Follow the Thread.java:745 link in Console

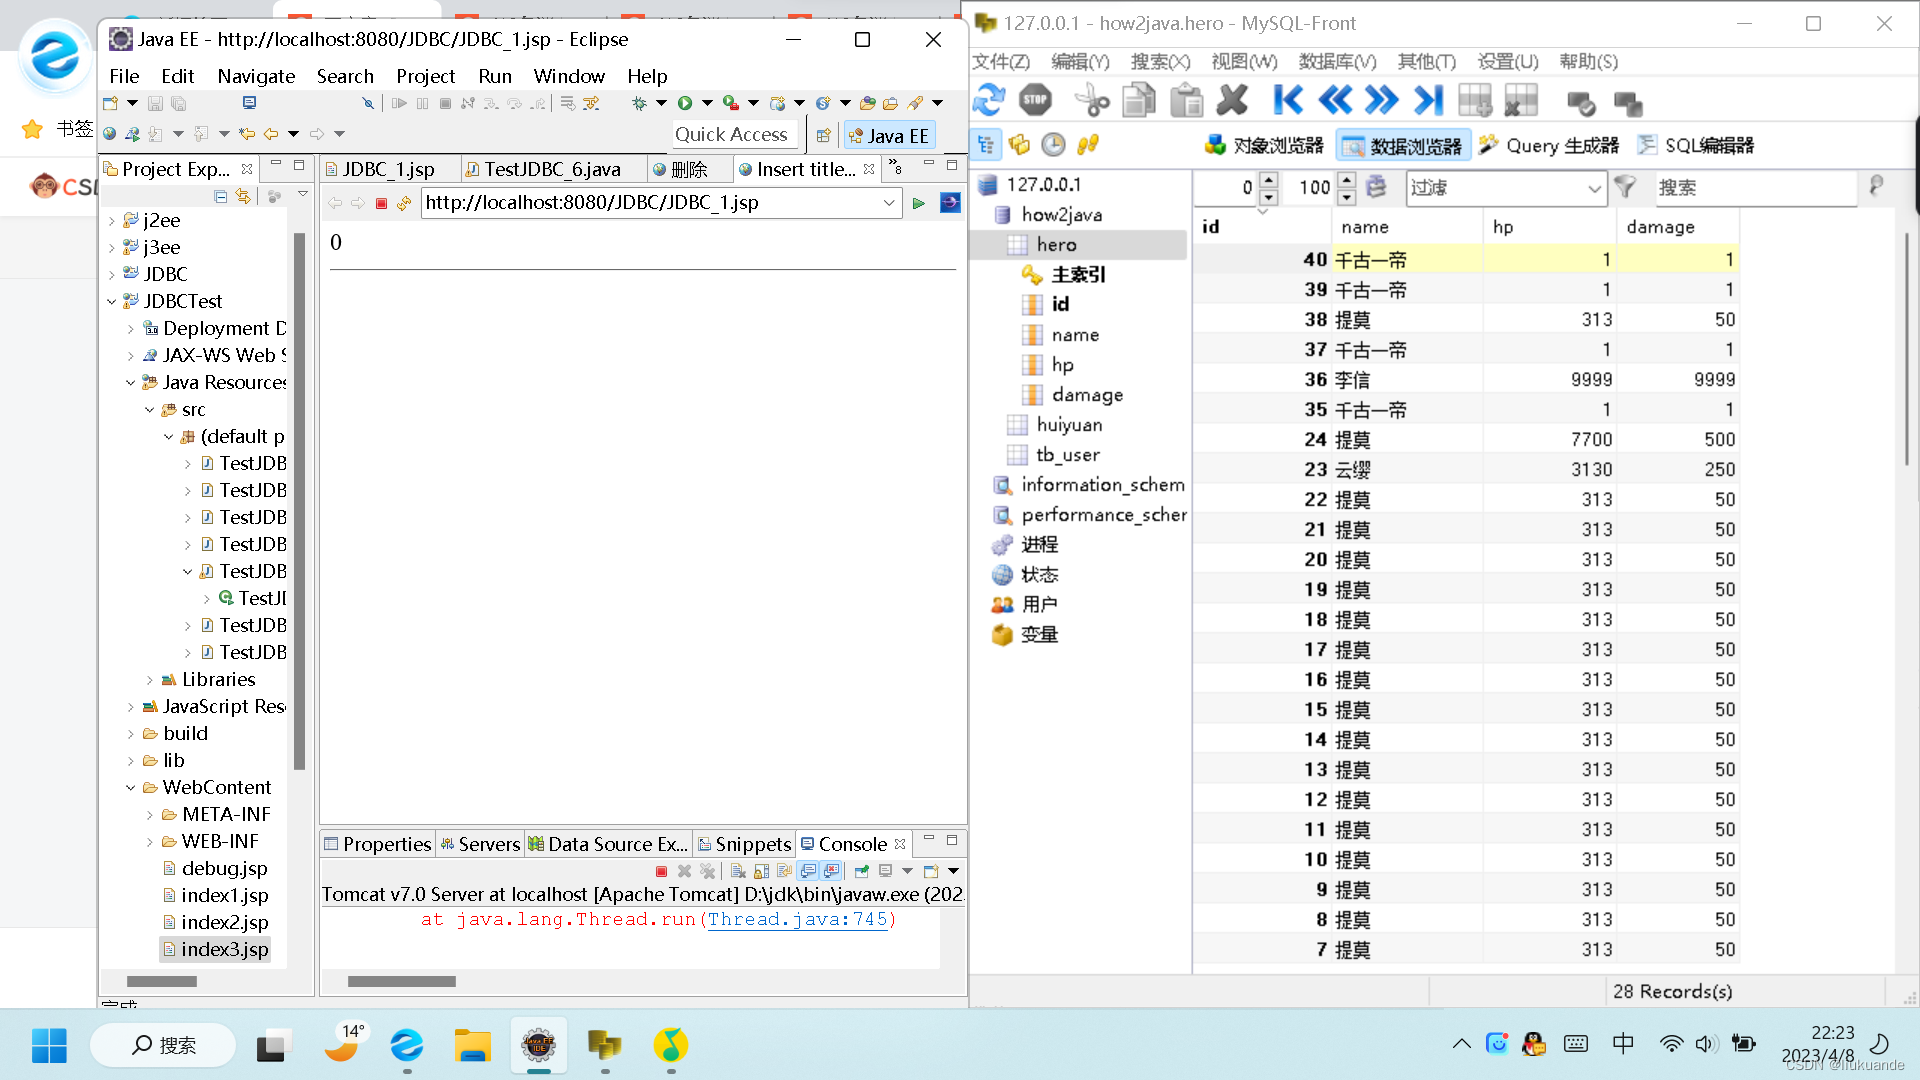795,919
